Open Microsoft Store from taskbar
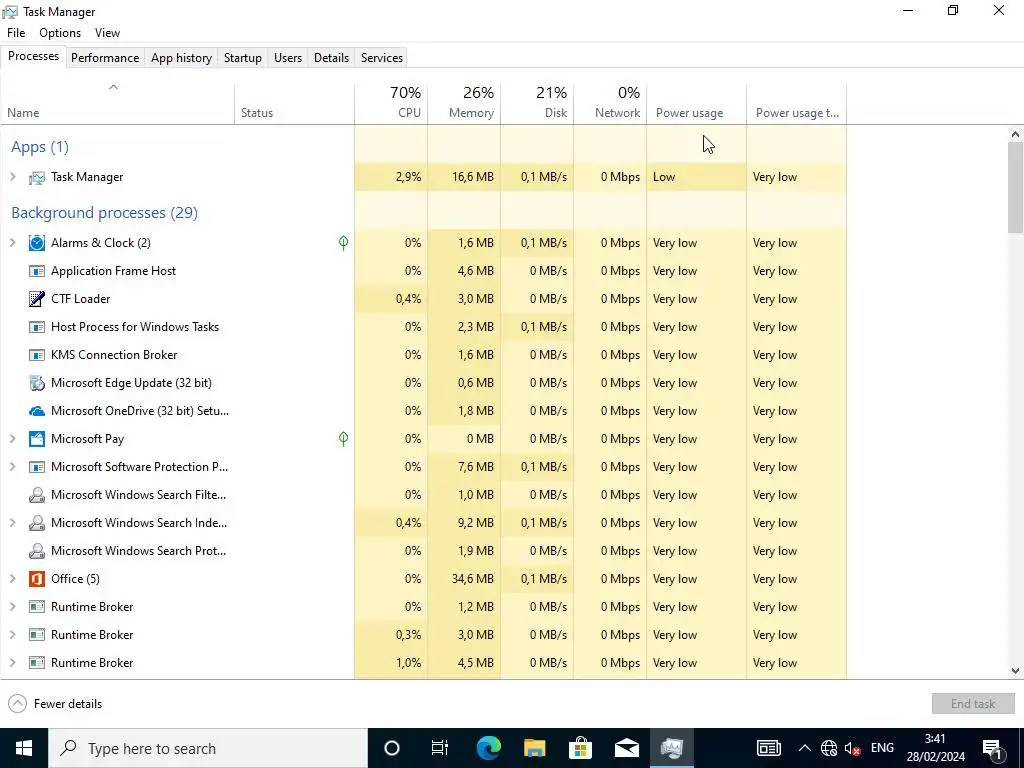Viewport: 1024px width, 768px height. pyautogui.click(x=580, y=748)
